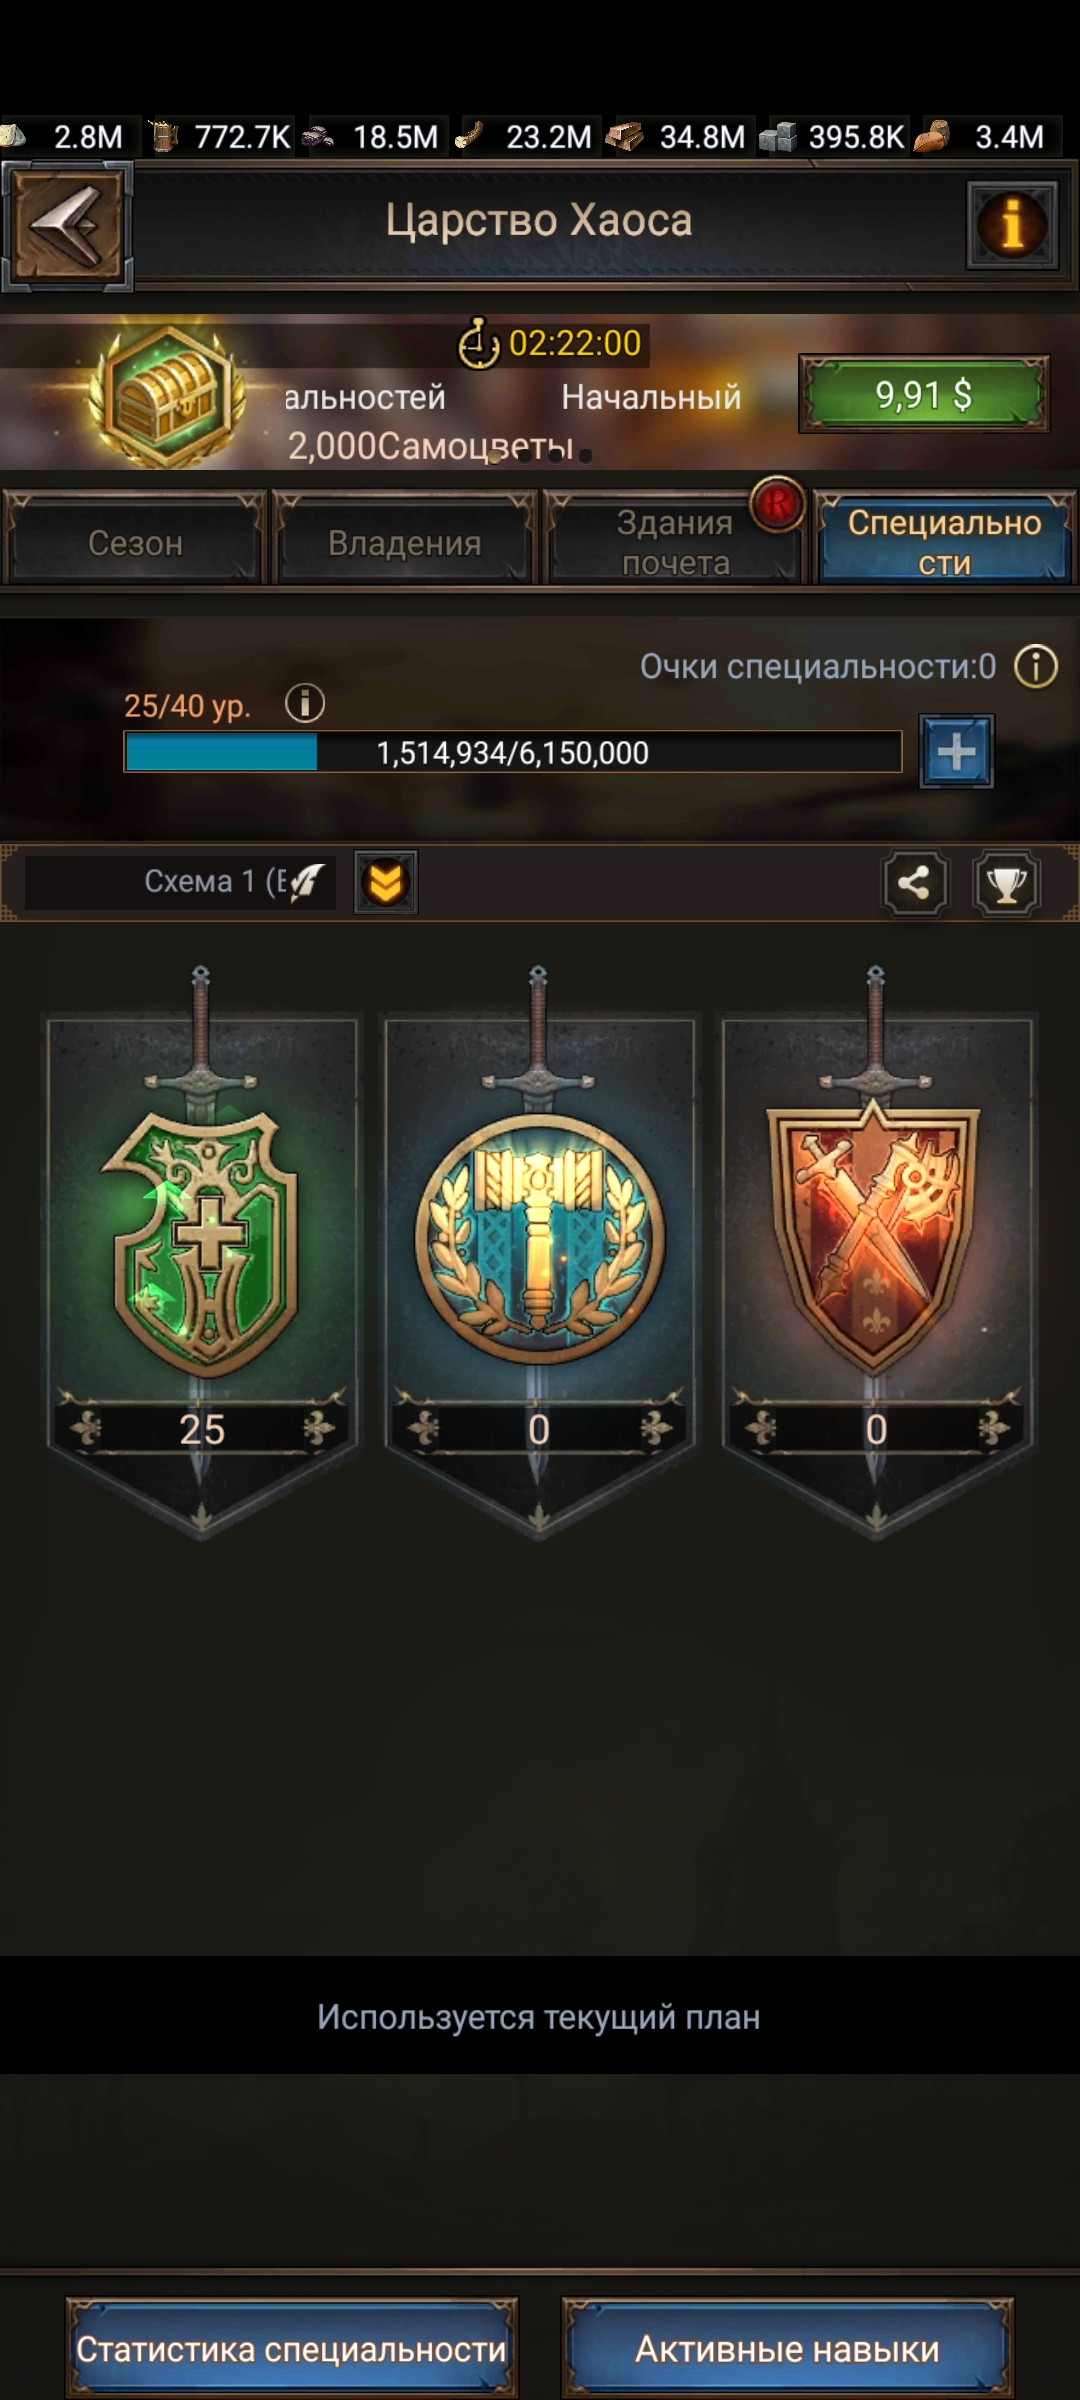Click the blue plus experience button
The height and width of the screenshot is (2400, 1080).
pyautogui.click(x=956, y=751)
